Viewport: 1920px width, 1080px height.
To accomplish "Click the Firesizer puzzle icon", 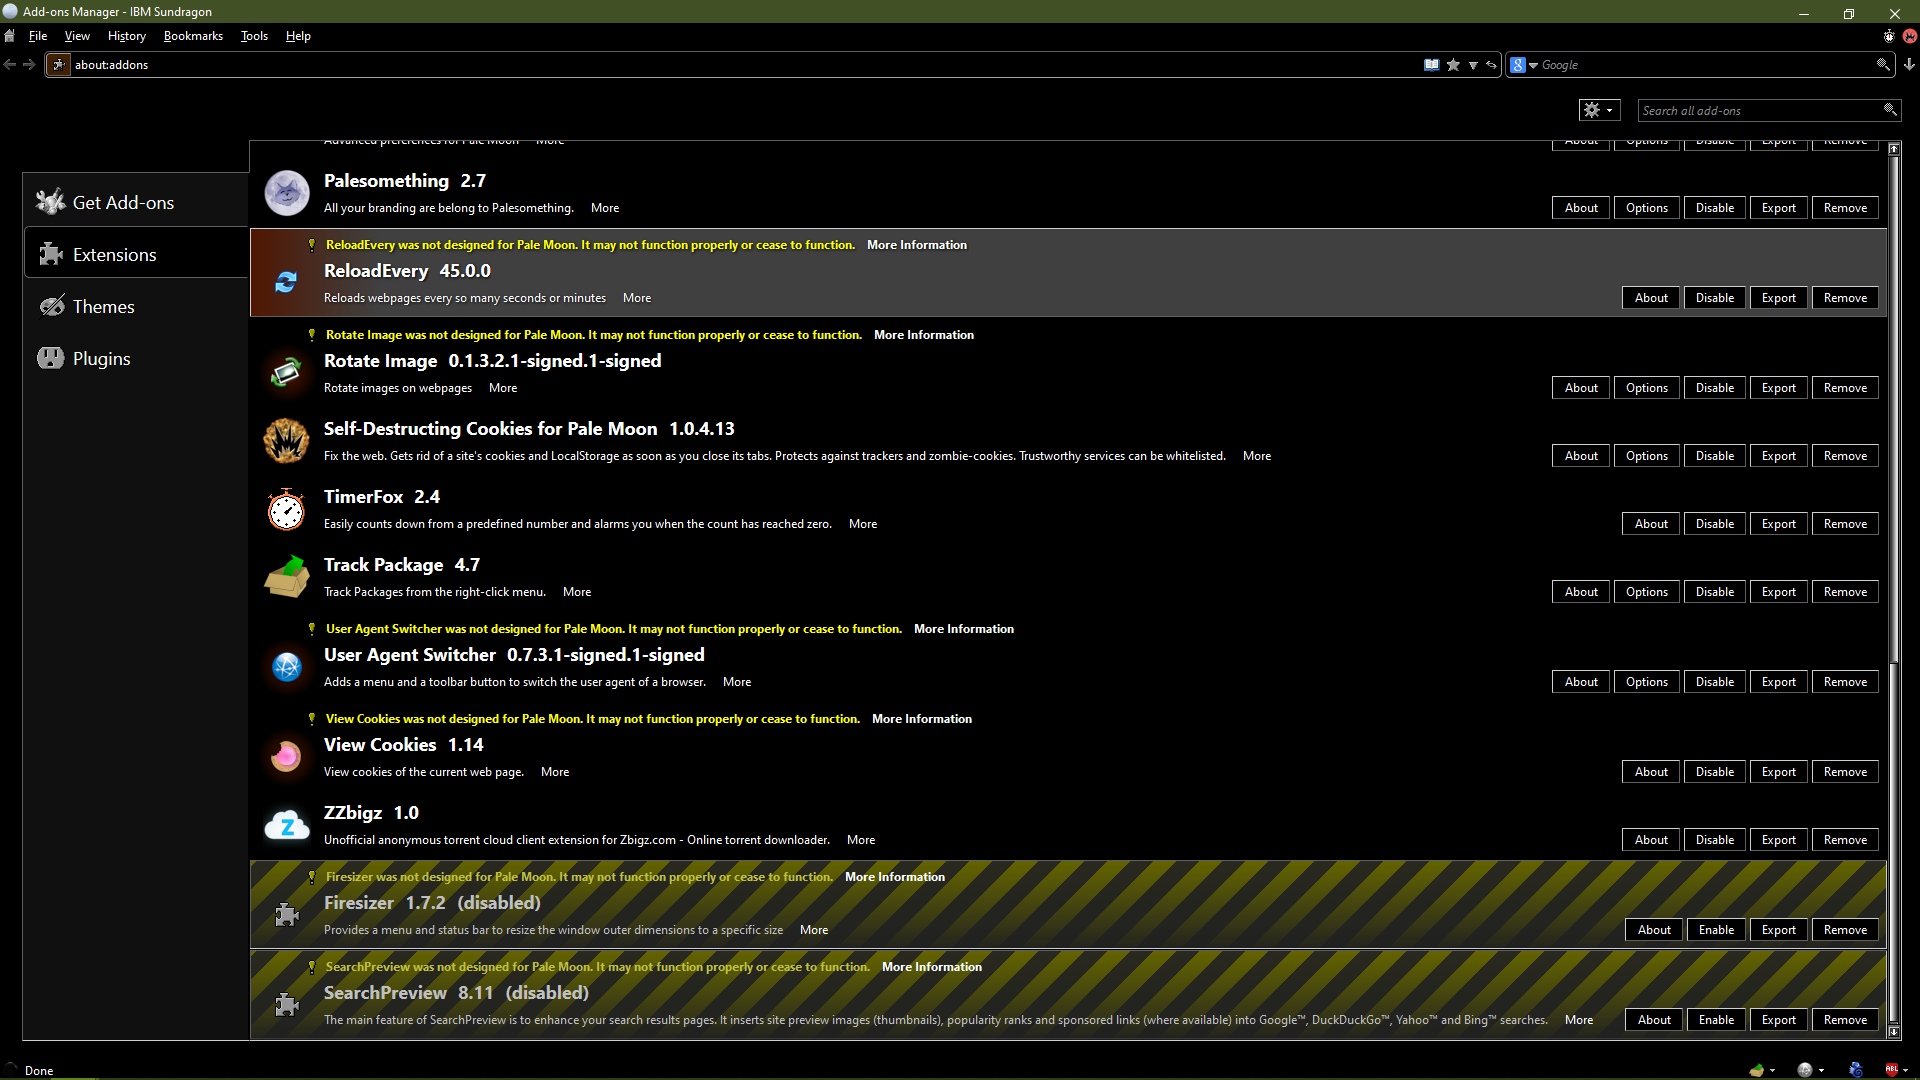I will click(287, 915).
